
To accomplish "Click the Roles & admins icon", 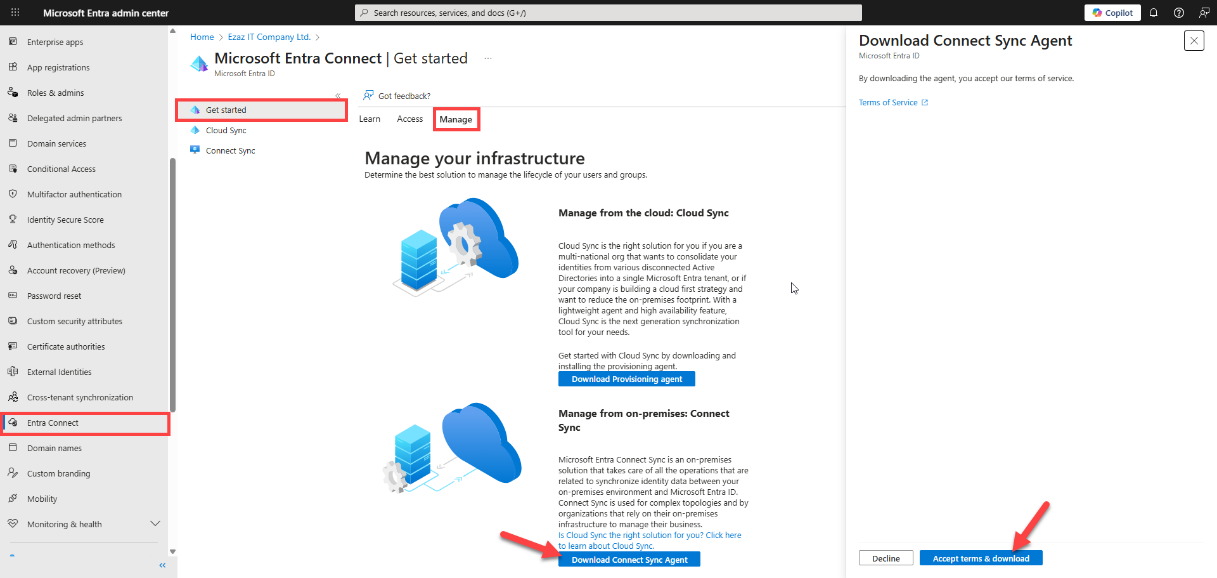I will [x=12, y=93].
